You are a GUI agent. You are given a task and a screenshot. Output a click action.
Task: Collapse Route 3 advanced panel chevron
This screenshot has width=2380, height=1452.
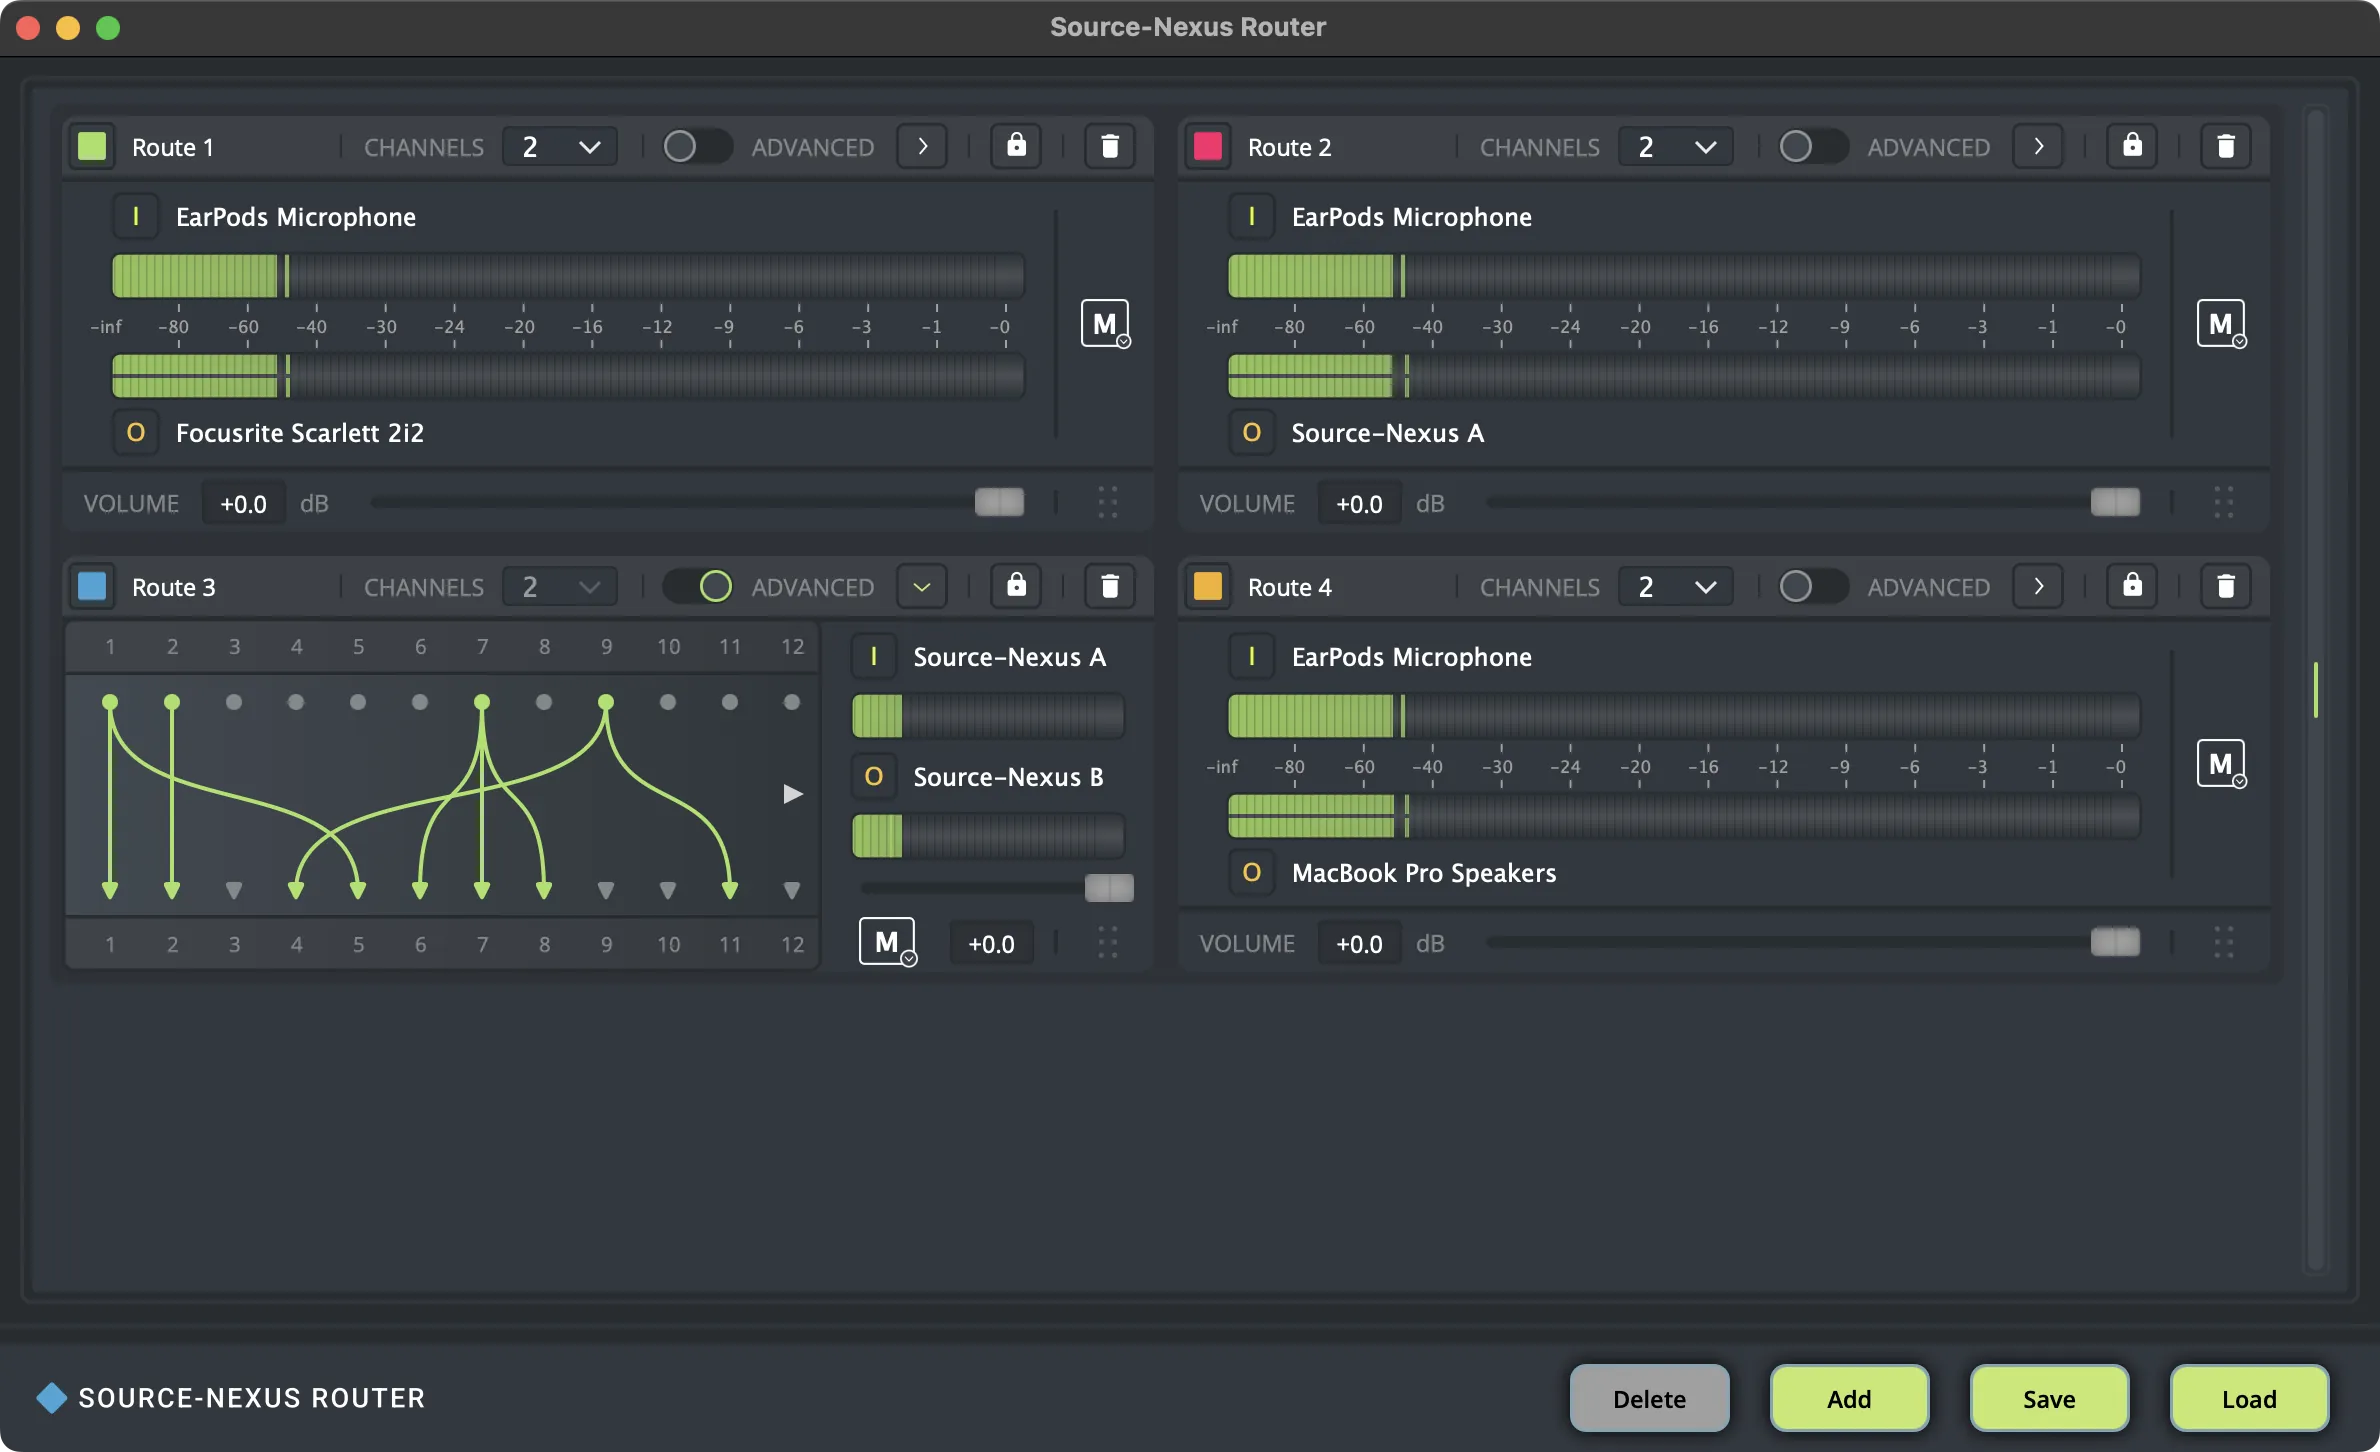click(x=922, y=586)
